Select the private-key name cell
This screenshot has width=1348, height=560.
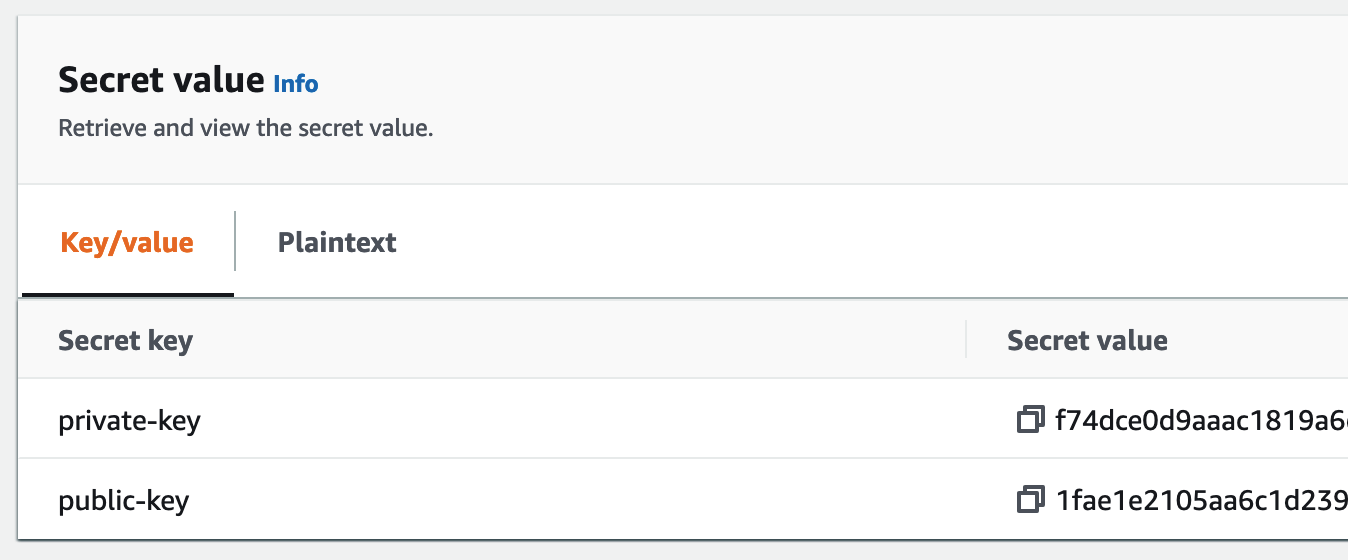pos(130,421)
